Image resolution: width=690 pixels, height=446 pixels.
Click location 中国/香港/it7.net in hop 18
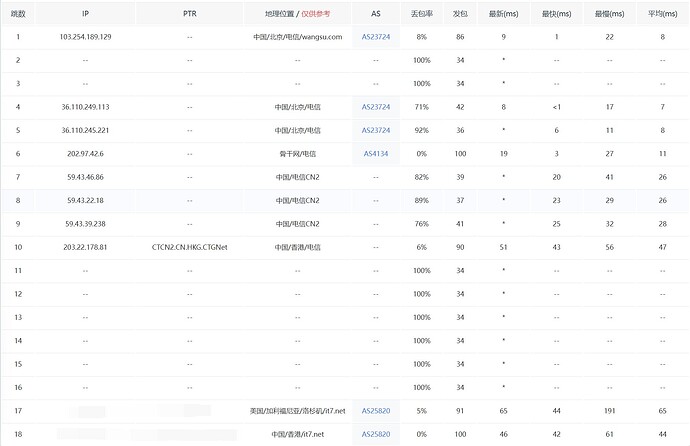(x=297, y=434)
